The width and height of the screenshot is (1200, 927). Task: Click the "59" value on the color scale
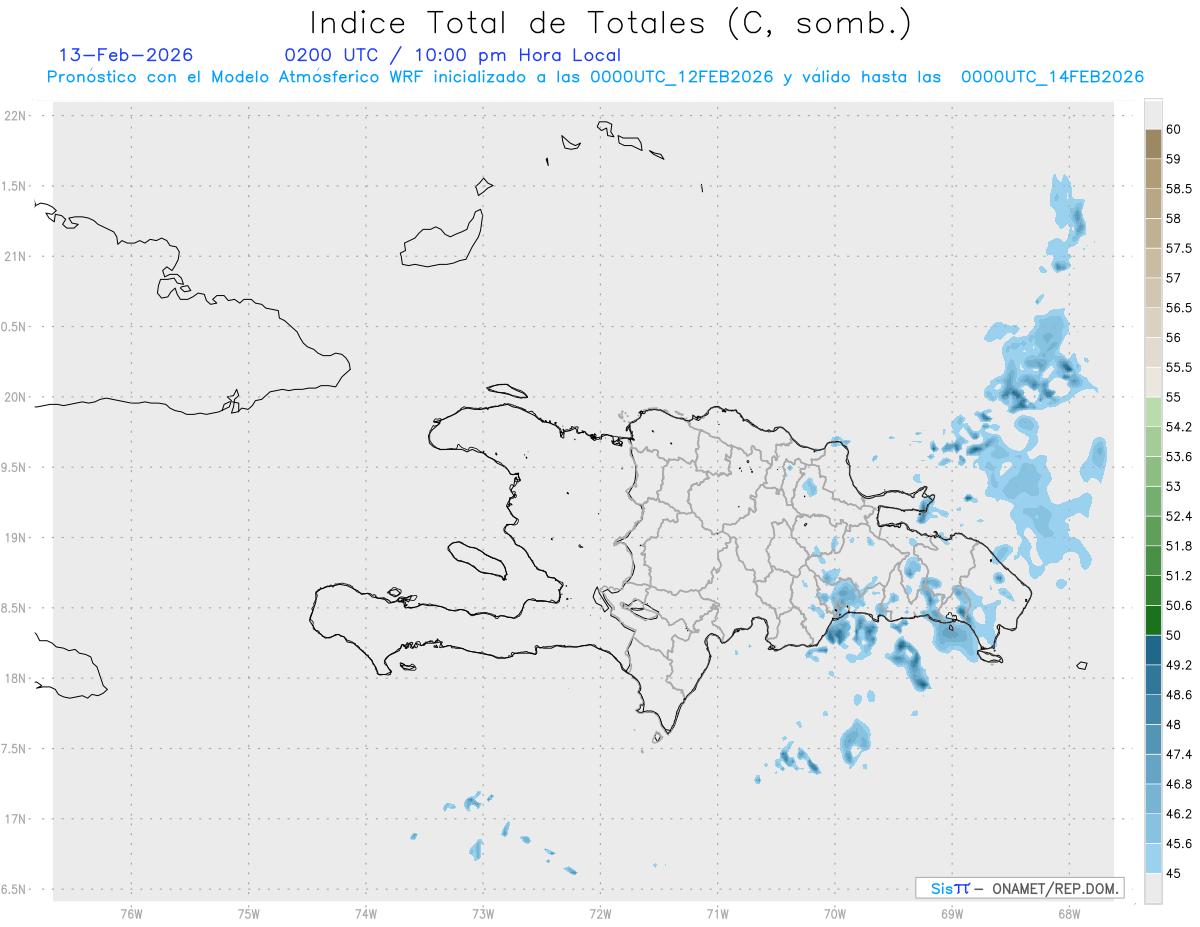coord(1174,159)
